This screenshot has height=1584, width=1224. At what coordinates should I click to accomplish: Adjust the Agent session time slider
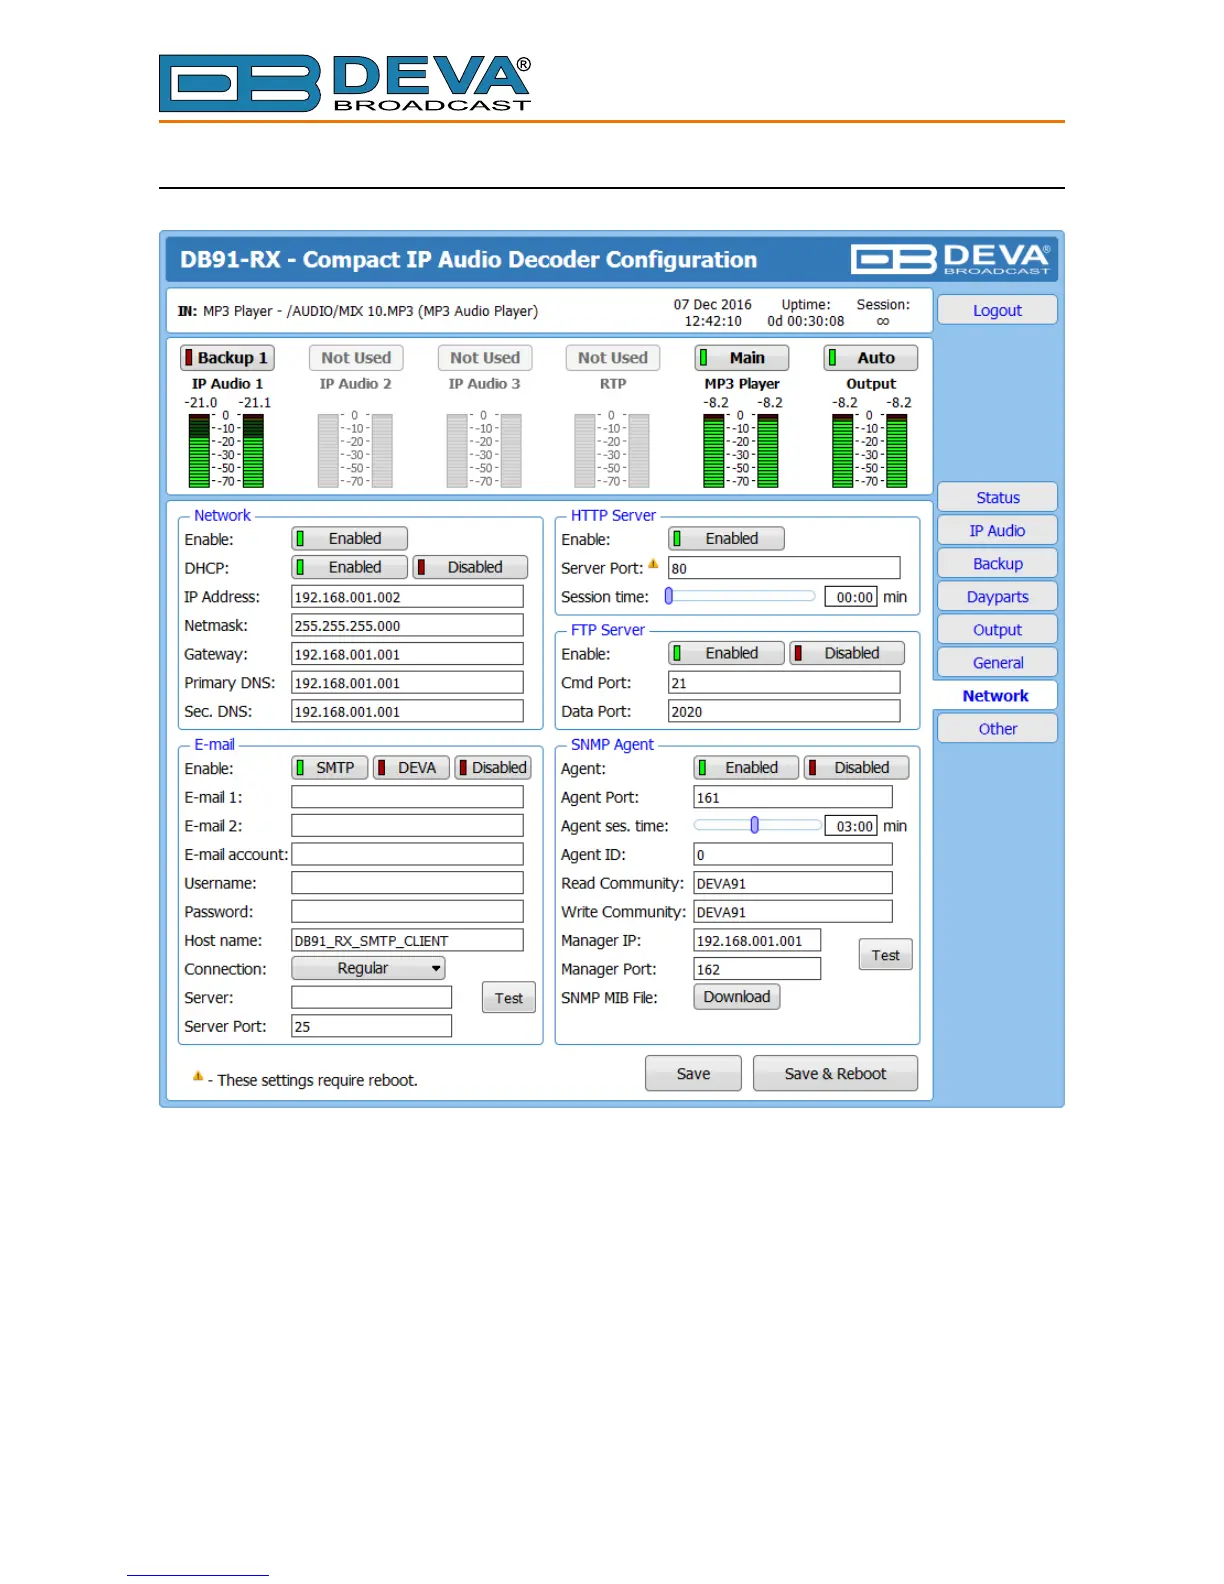pos(757,825)
